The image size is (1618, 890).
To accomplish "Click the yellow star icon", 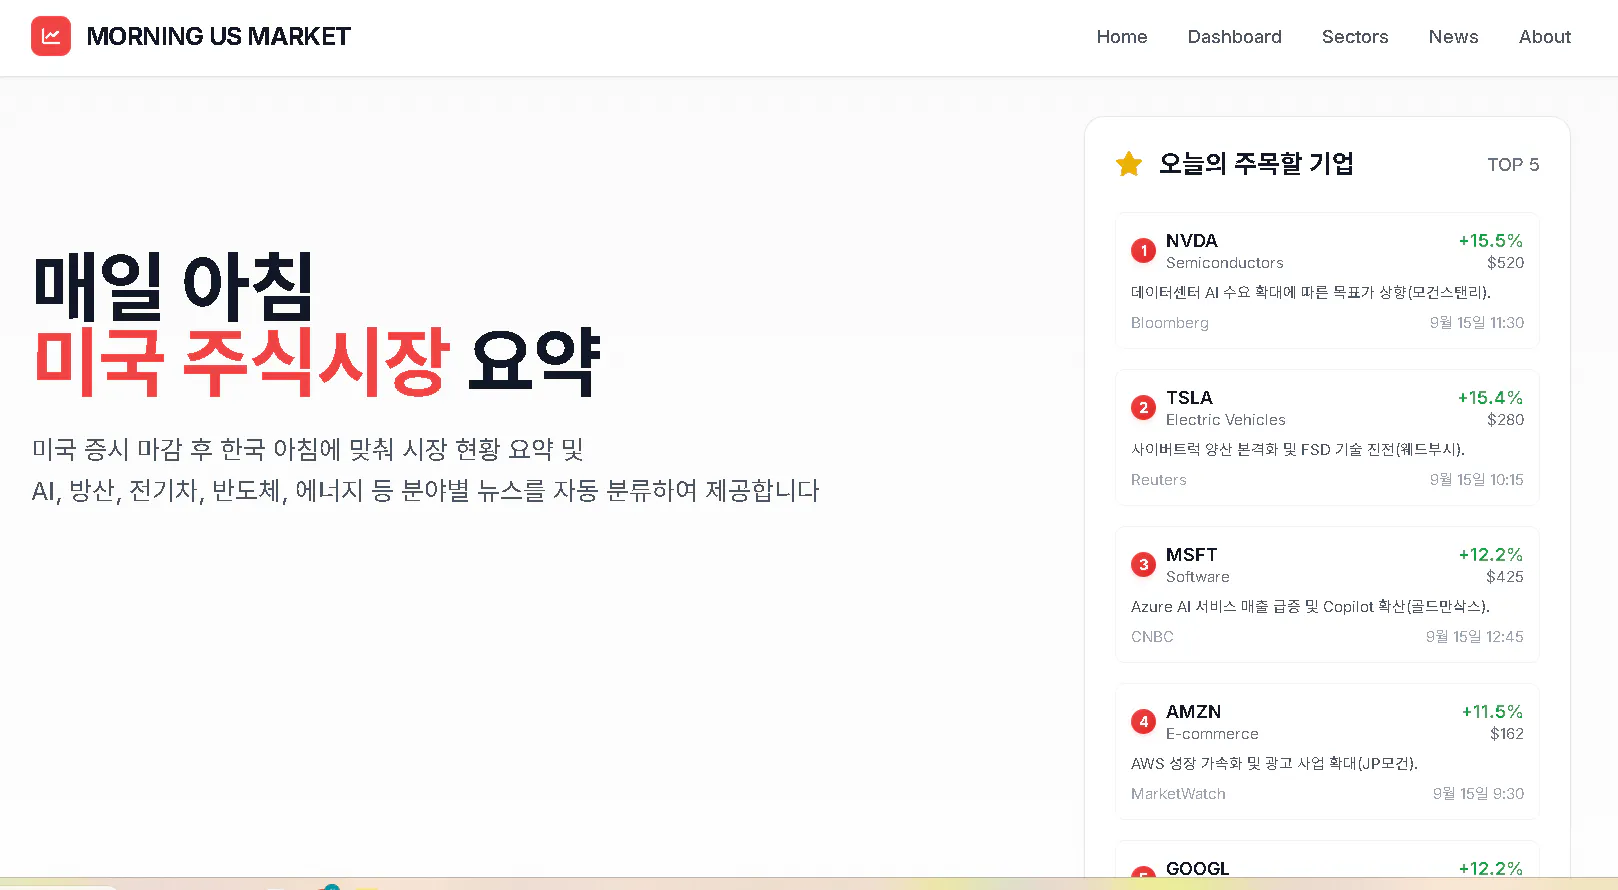I will click(1129, 164).
